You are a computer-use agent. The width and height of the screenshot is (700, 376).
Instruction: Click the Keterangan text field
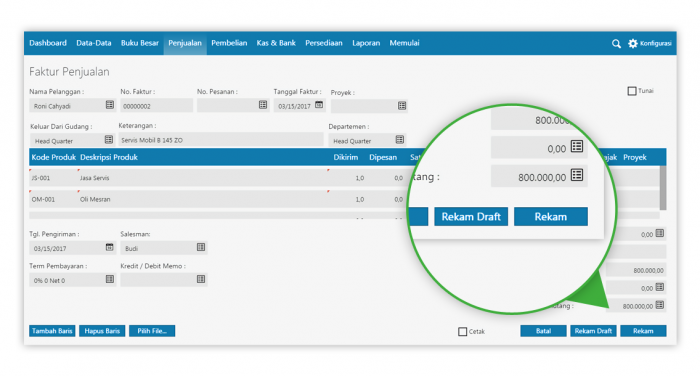(221, 140)
